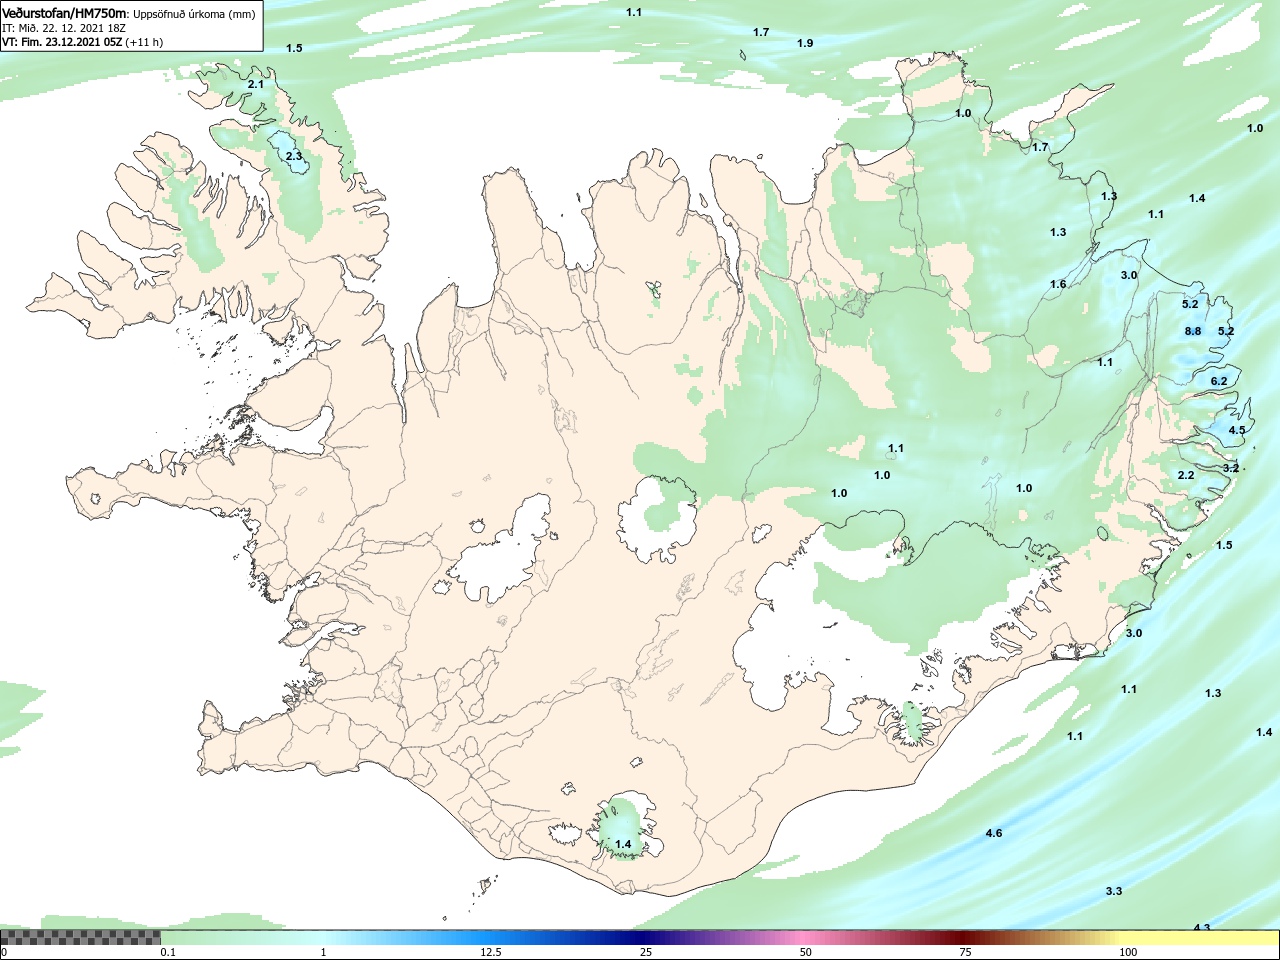Screen dimensions: 1280x960
Task: Select the 'Uppsöfnuð úrkoma (mm)' label
Action: coord(194,14)
